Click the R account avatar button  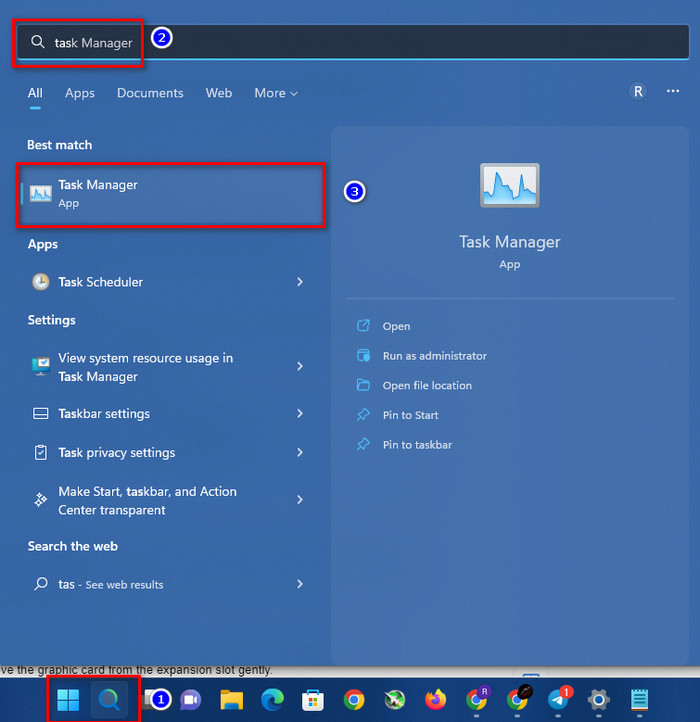tap(638, 91)
